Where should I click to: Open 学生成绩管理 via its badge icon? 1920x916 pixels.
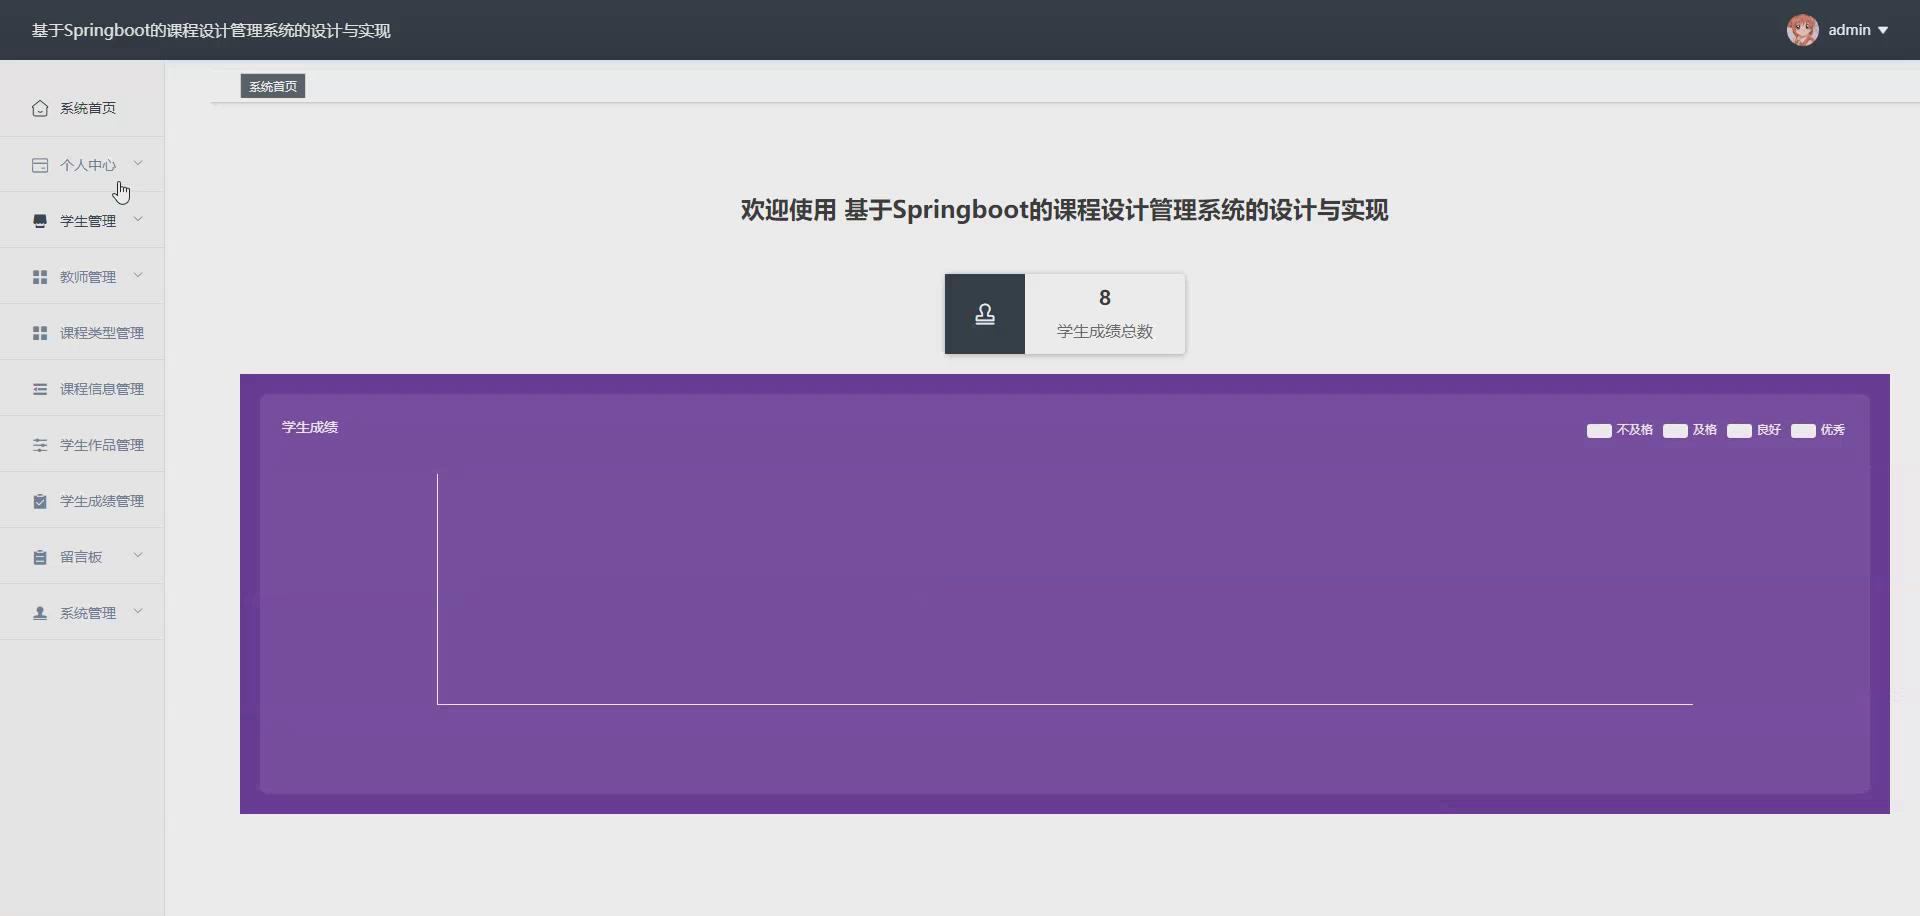tap(40, 500)
